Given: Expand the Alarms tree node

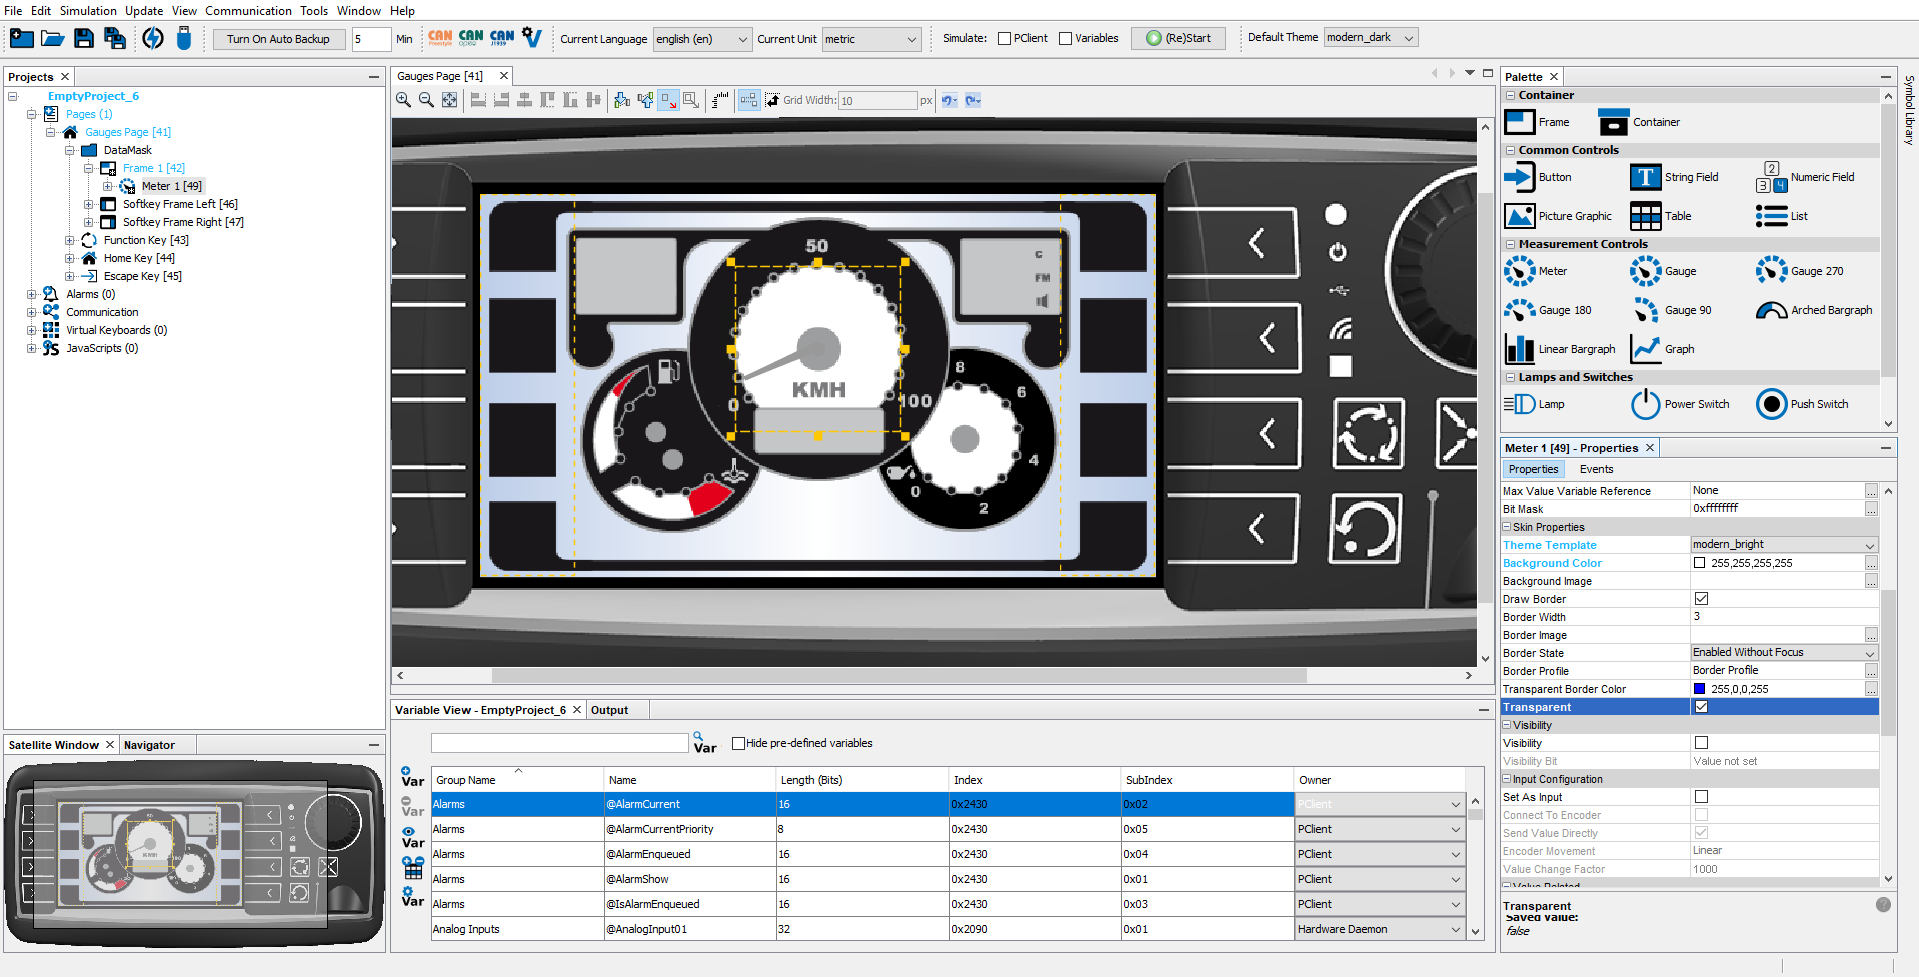Looking at the screenshot, I should tap(32, 294).
